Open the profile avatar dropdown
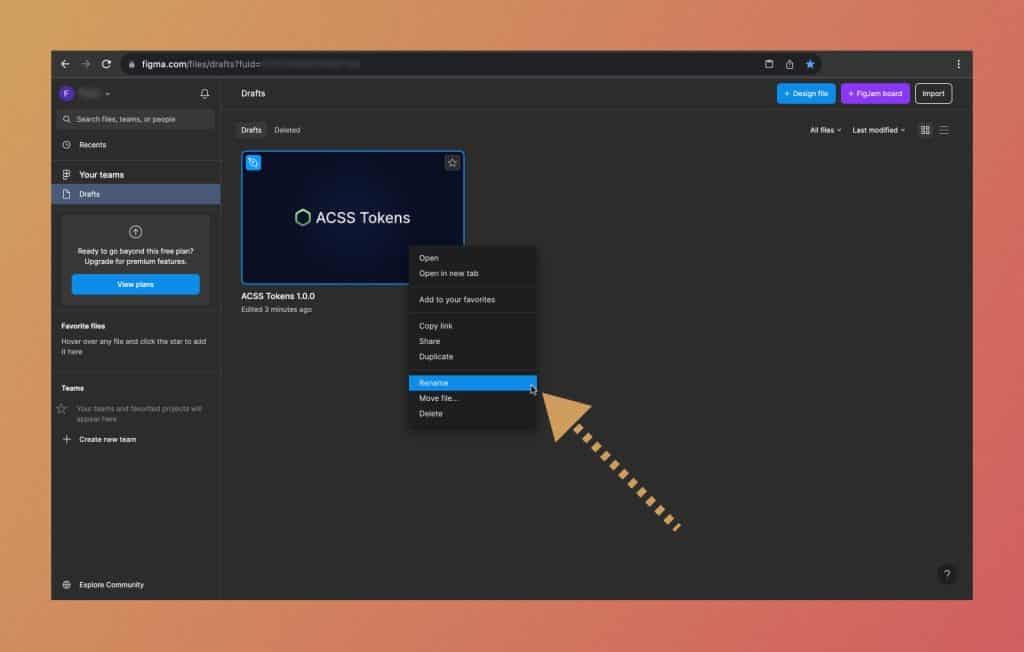 67,93
